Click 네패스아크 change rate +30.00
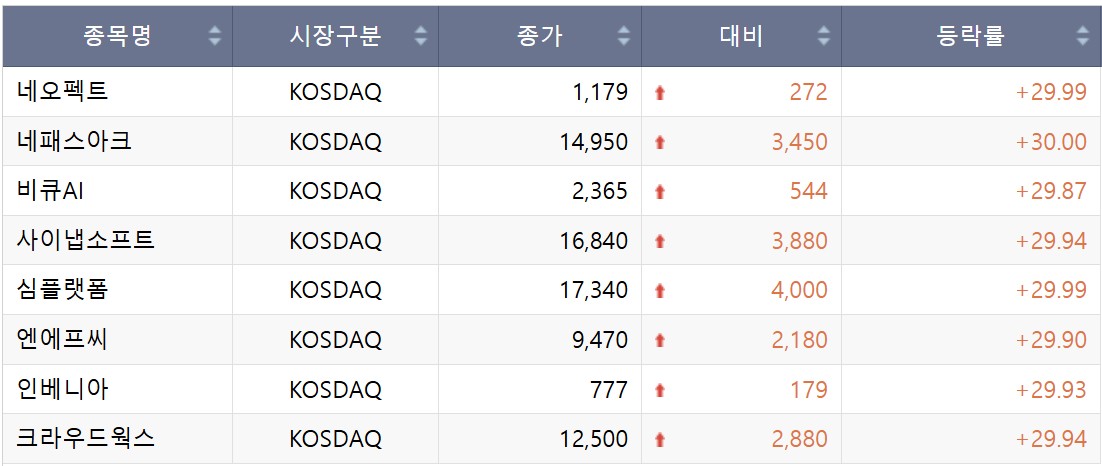This screenshot has width=1102, height=466. click(1051, 142)
